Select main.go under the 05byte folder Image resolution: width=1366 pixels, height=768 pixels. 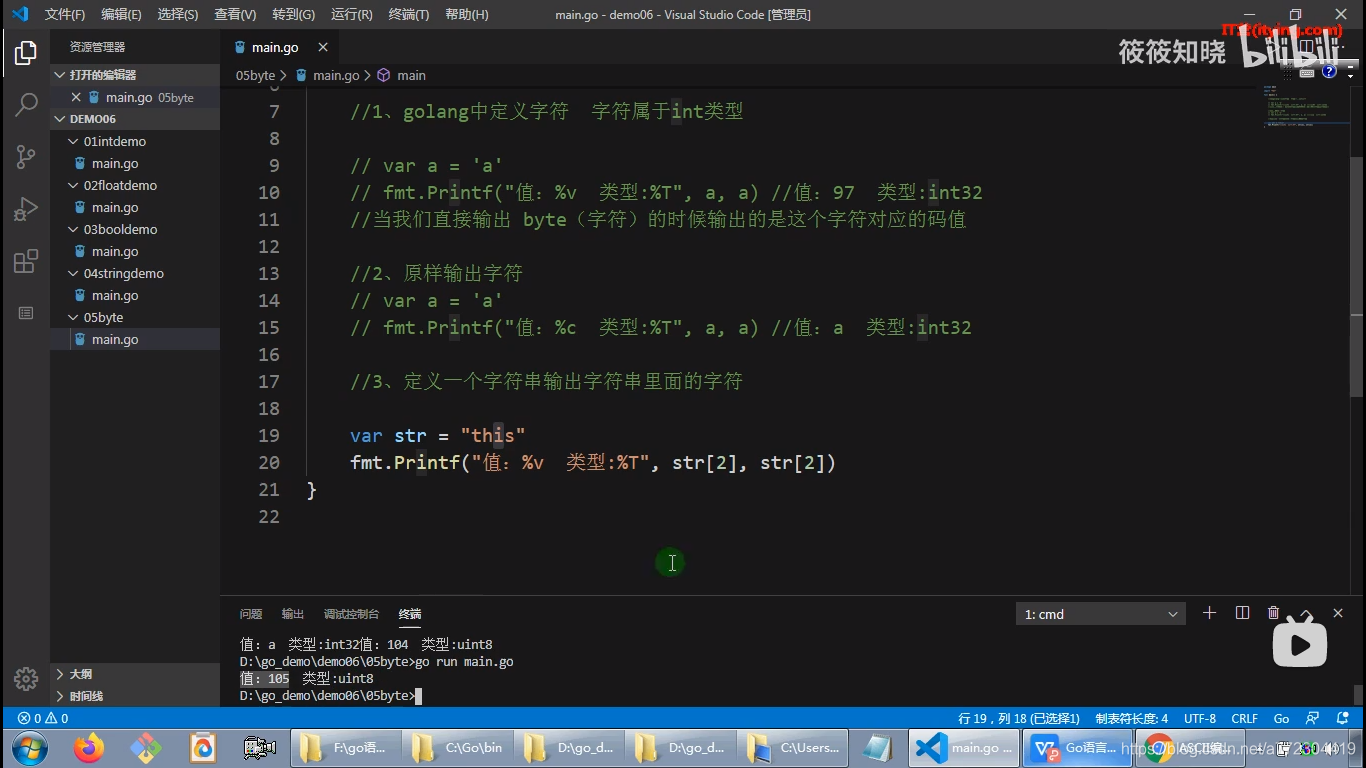tap(135, 339)
